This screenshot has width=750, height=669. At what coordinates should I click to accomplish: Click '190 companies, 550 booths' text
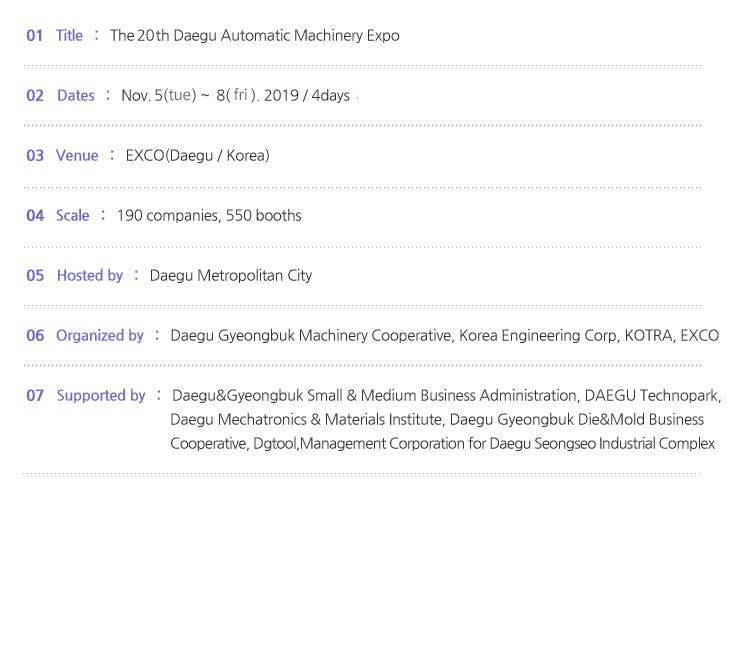point(209,216)
